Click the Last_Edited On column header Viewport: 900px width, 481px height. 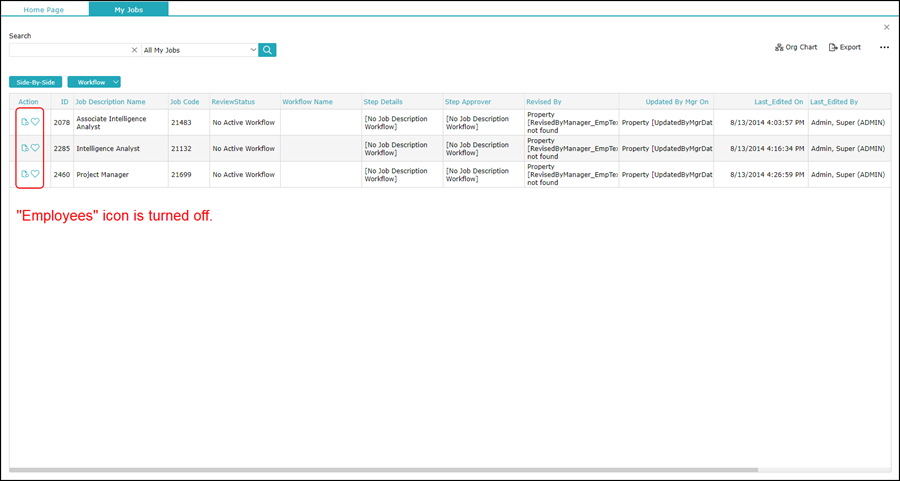tap(778, 102)
